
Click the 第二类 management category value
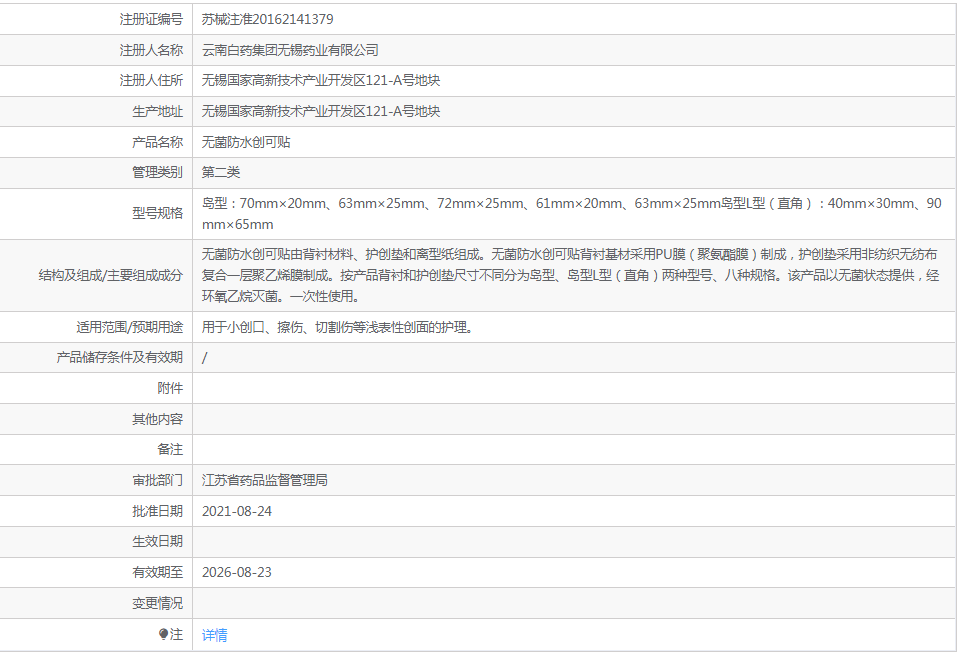coord(221,172)
